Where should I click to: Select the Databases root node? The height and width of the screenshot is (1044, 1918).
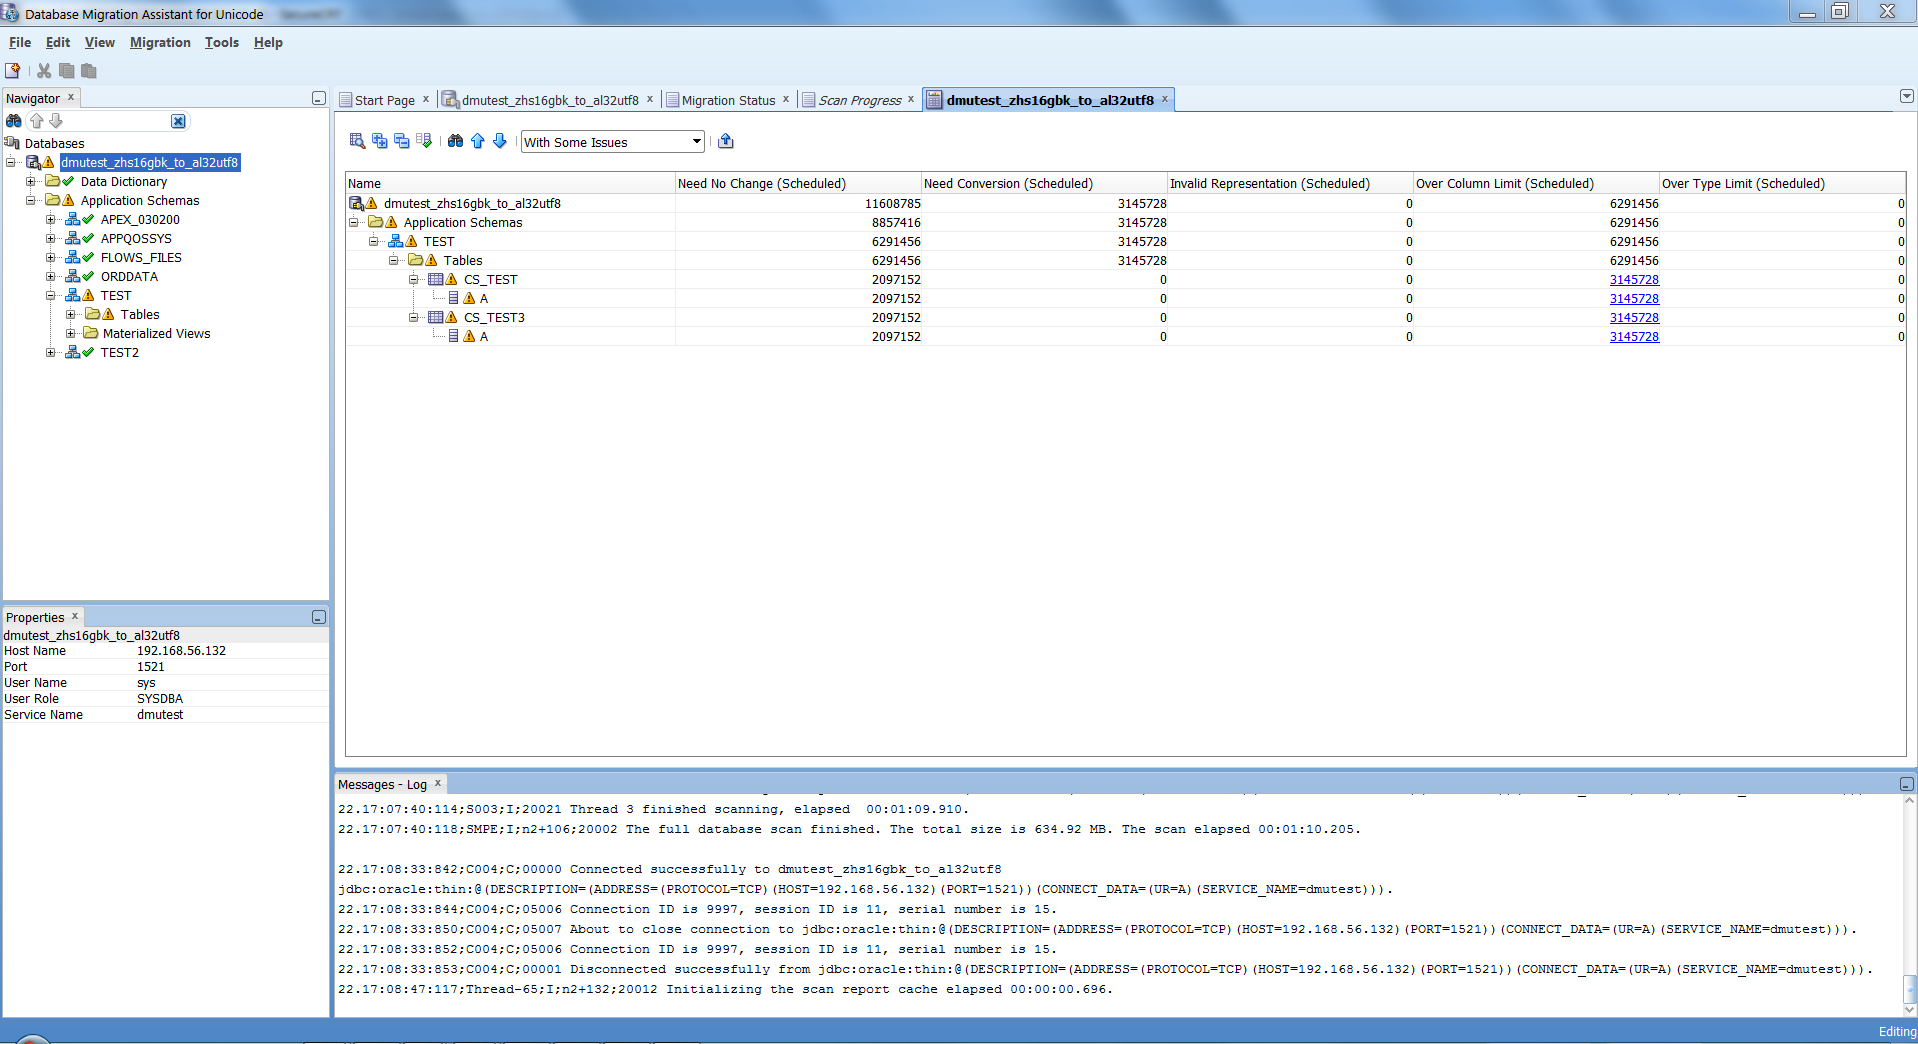[54, 143]
